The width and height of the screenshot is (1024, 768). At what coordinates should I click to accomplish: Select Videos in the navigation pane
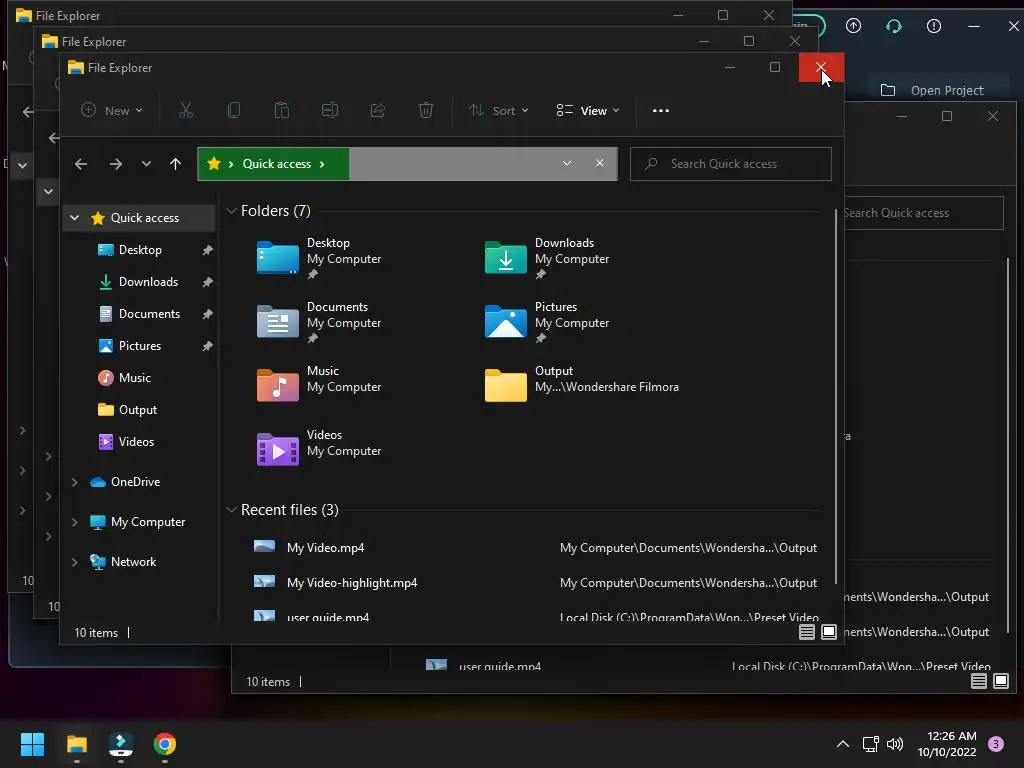coord(136,441)
